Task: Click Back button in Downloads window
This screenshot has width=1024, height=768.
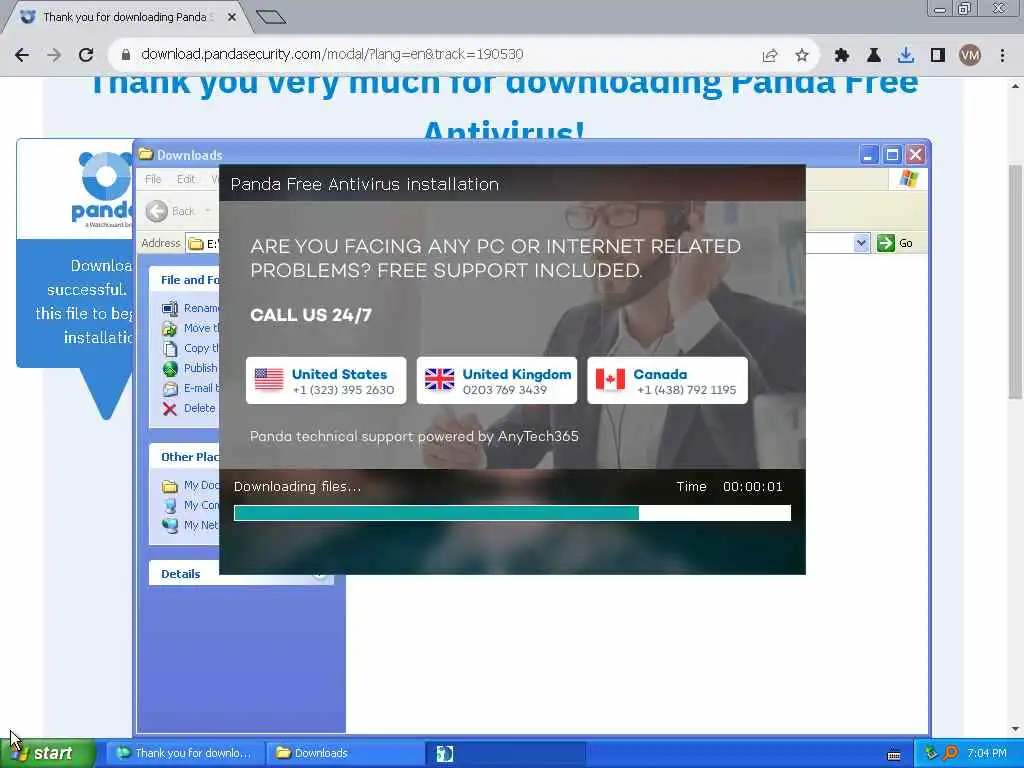Action: click(170, 211)
